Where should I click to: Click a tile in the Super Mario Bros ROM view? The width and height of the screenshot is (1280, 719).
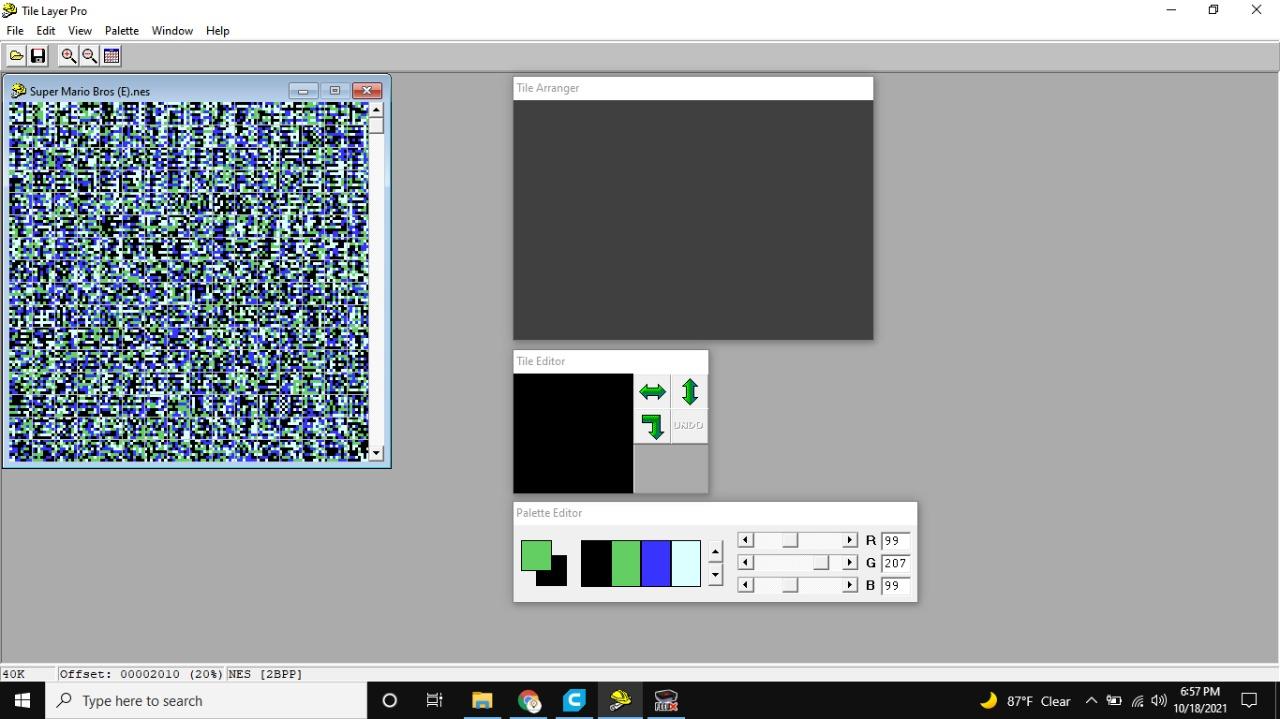click(x=188, y=282)
